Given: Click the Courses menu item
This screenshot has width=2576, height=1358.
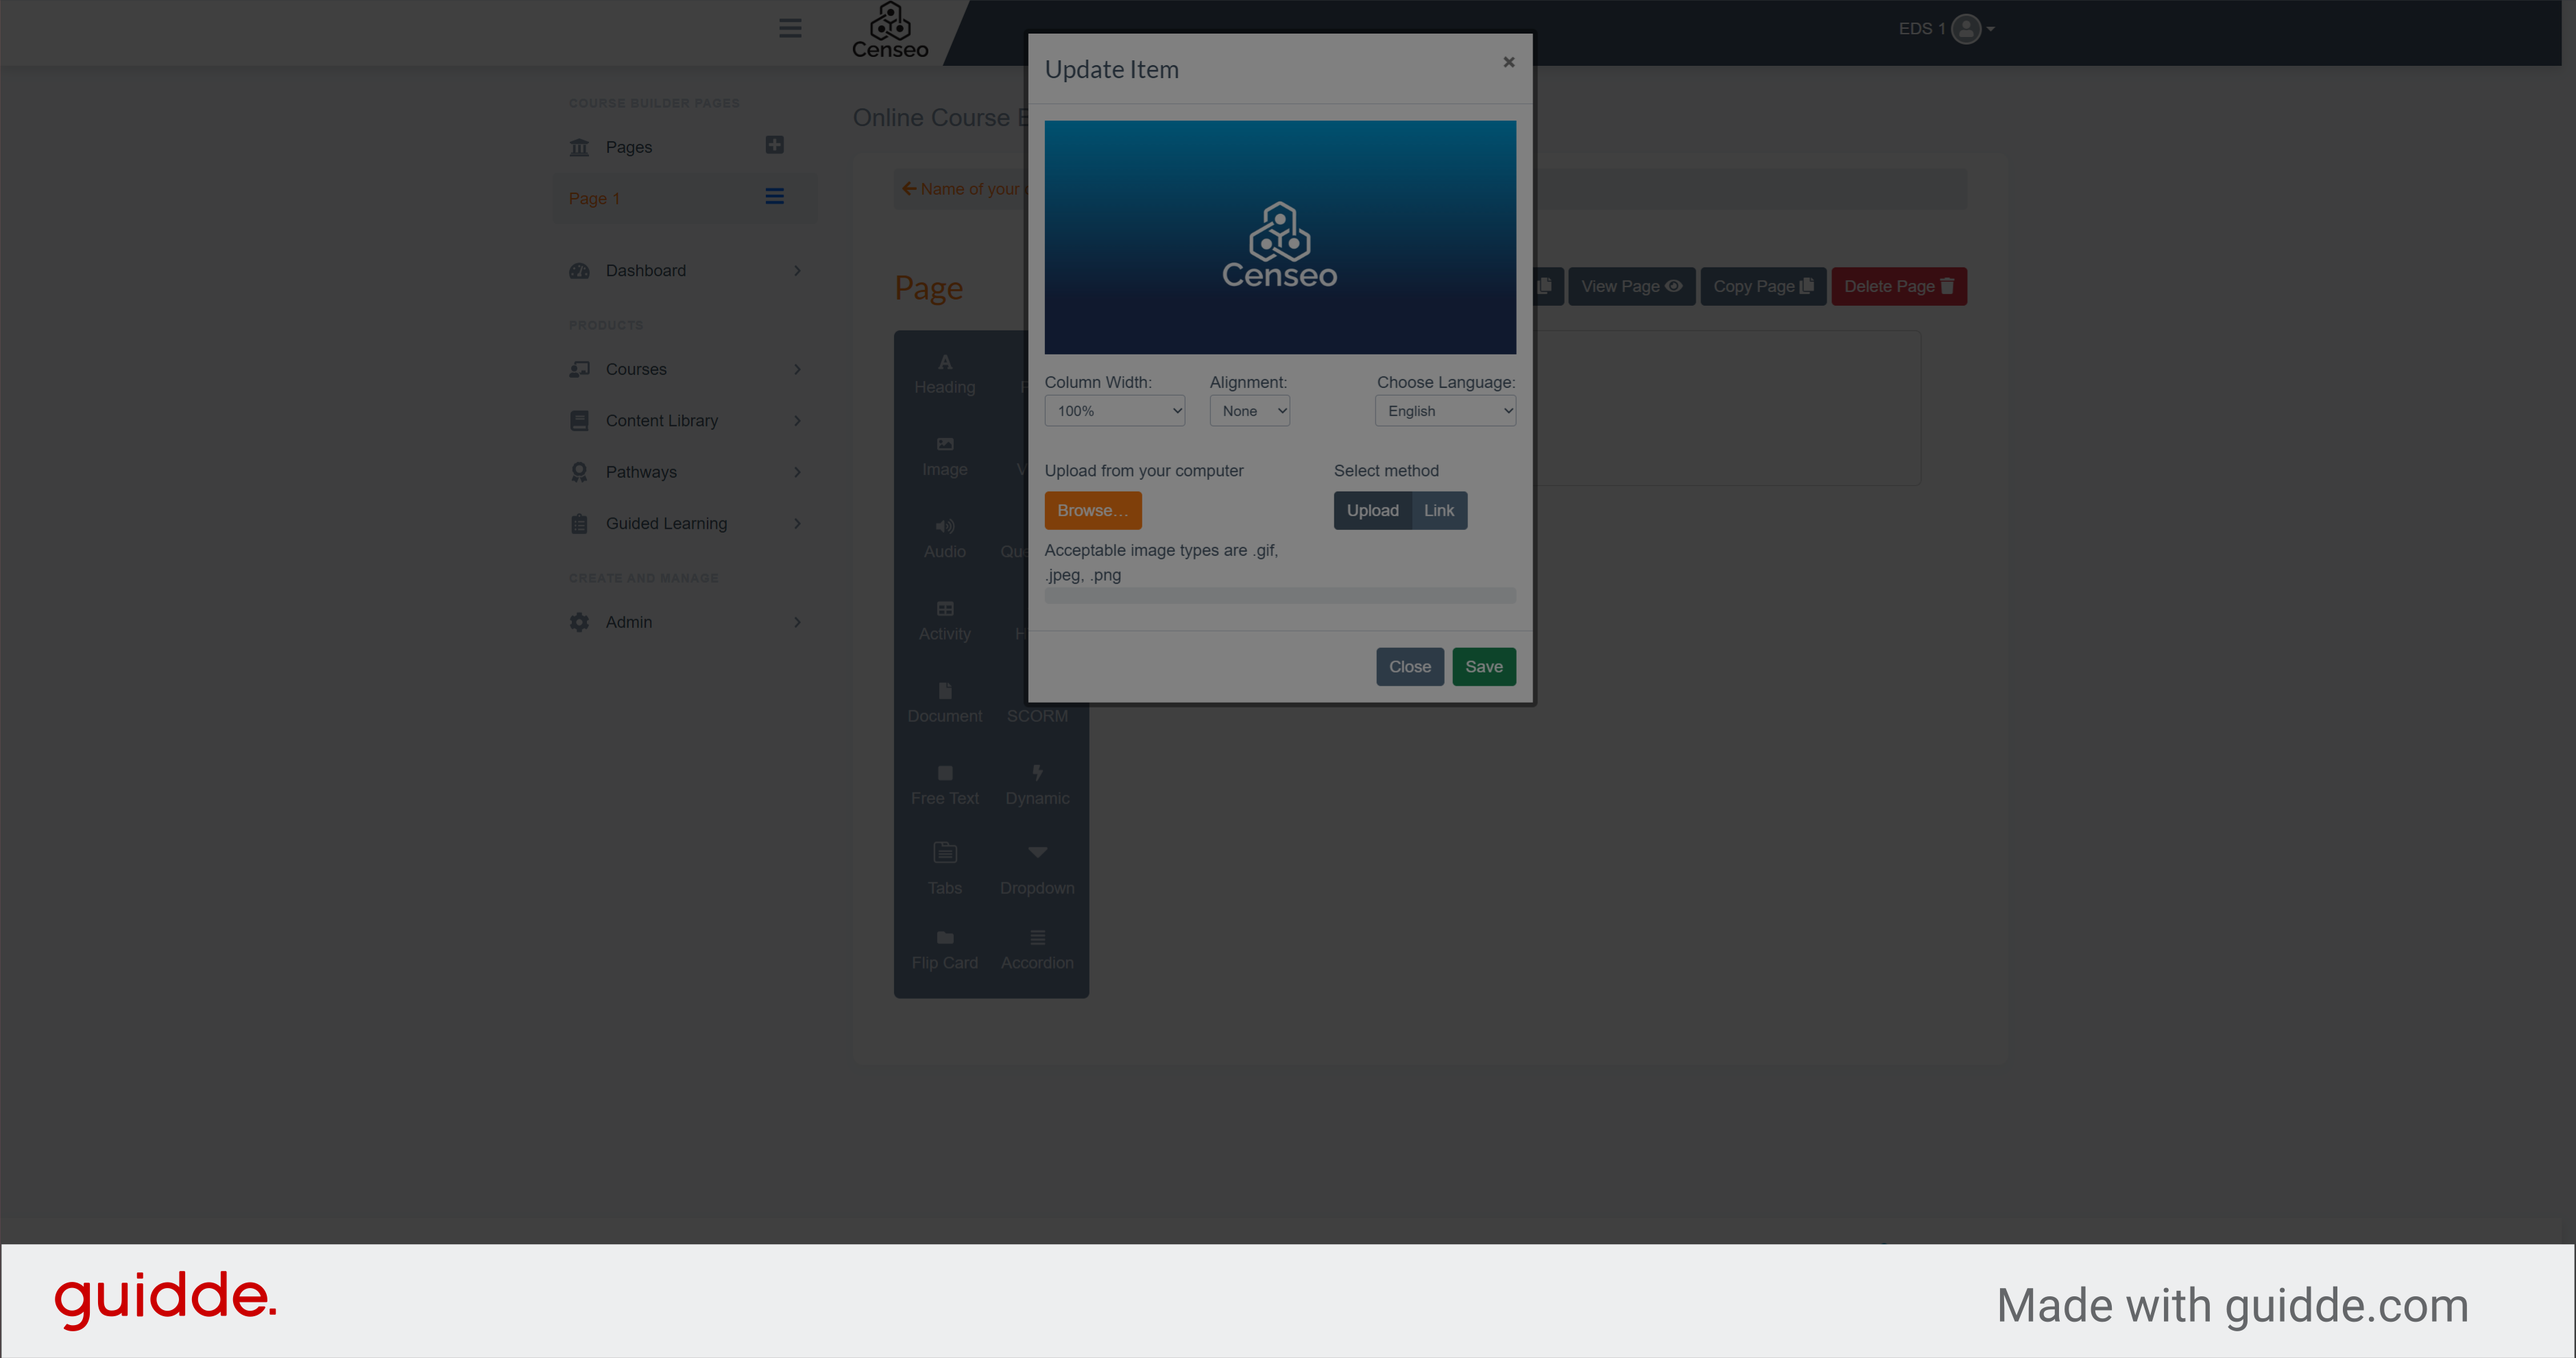Looking at the screenshot, I should point(637,369).
